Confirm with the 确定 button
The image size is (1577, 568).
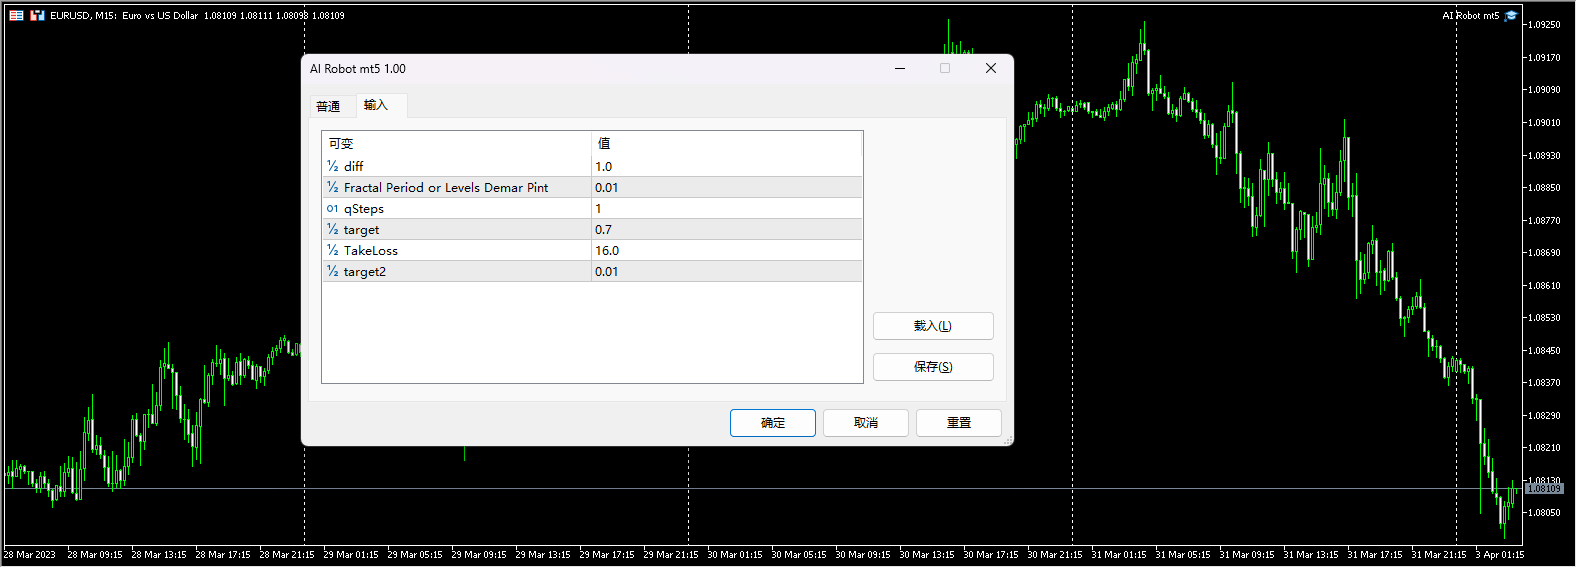(773, 423)
